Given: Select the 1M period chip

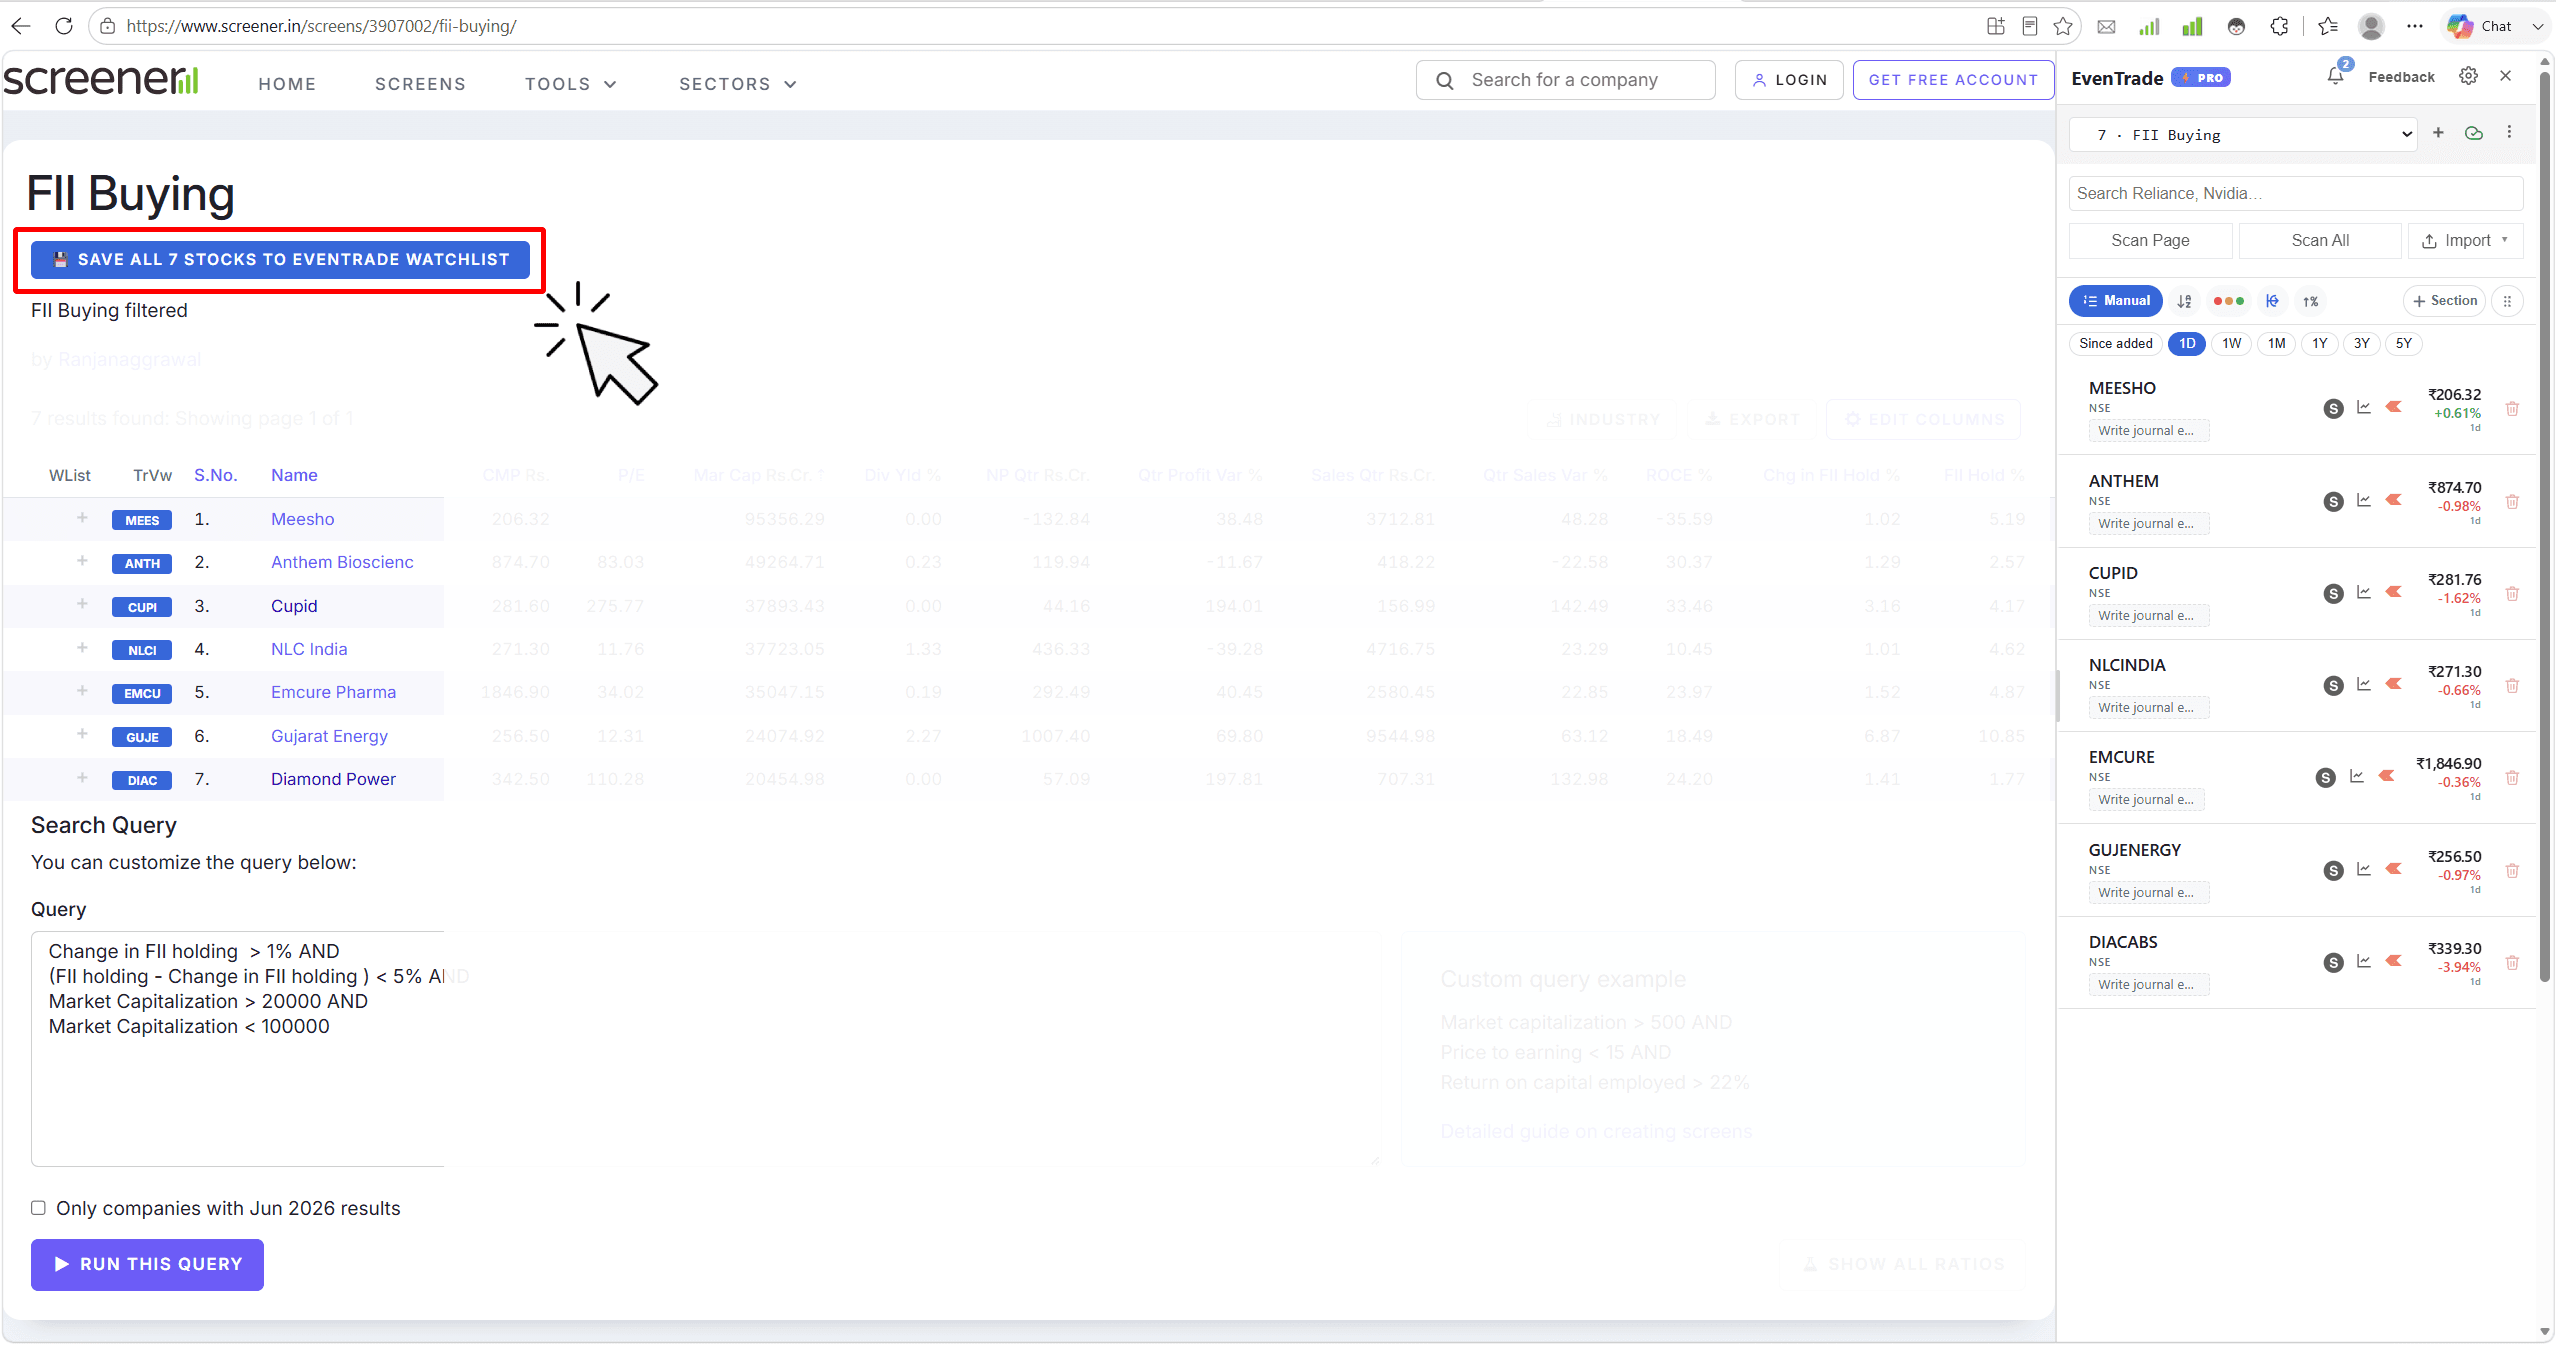Looking at the screenshot, I should pos(2277,344).
